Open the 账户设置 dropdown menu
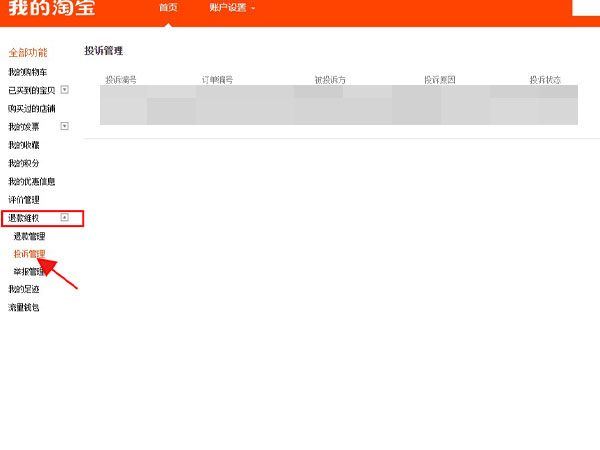The width and height of the screenshot is (600, 450). pyautogui.click(x=231, y=8)
